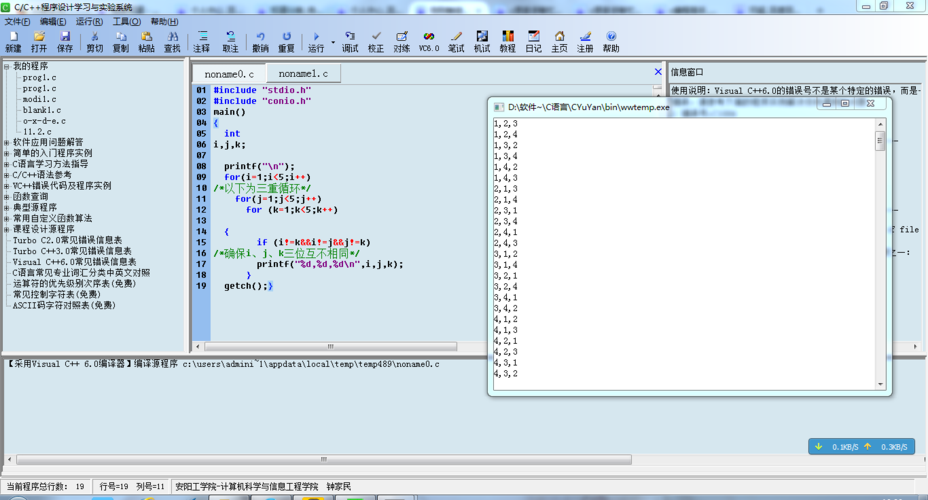
Task: Open the 对练 practice icon
Action: [x=402, y=41]
